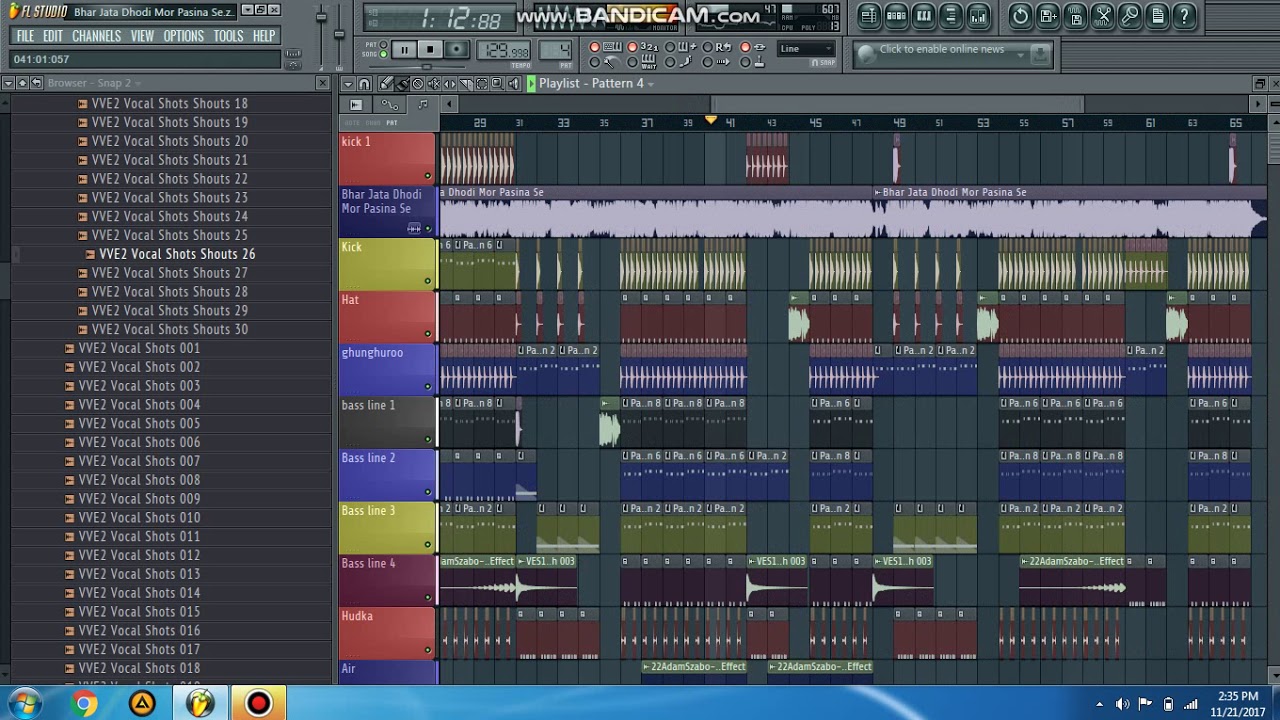Screen dimensions: 1280x720
Task: Select the playlist playback speaker tool
Action: 514,84
